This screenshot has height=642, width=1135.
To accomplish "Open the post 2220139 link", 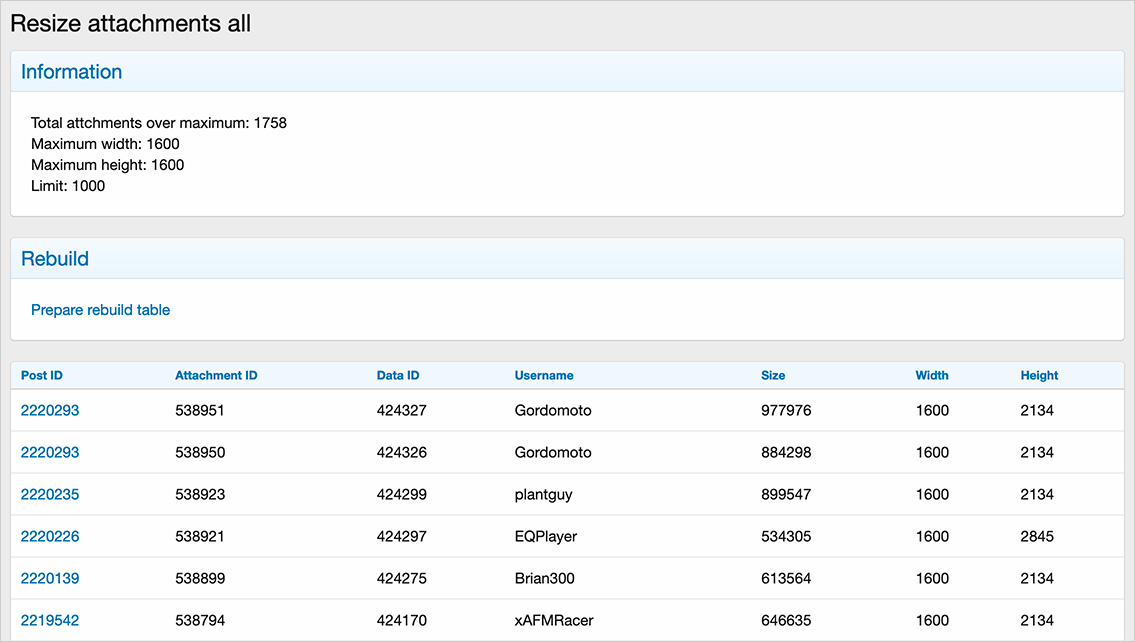I will pos(50,578).
